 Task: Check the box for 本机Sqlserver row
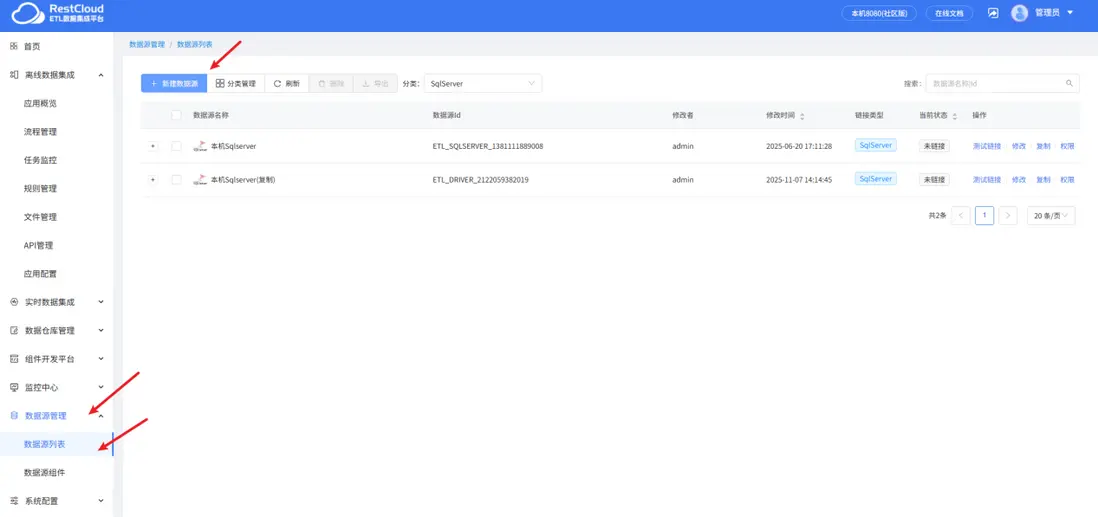pyautogui.click(x=176, y=146)
